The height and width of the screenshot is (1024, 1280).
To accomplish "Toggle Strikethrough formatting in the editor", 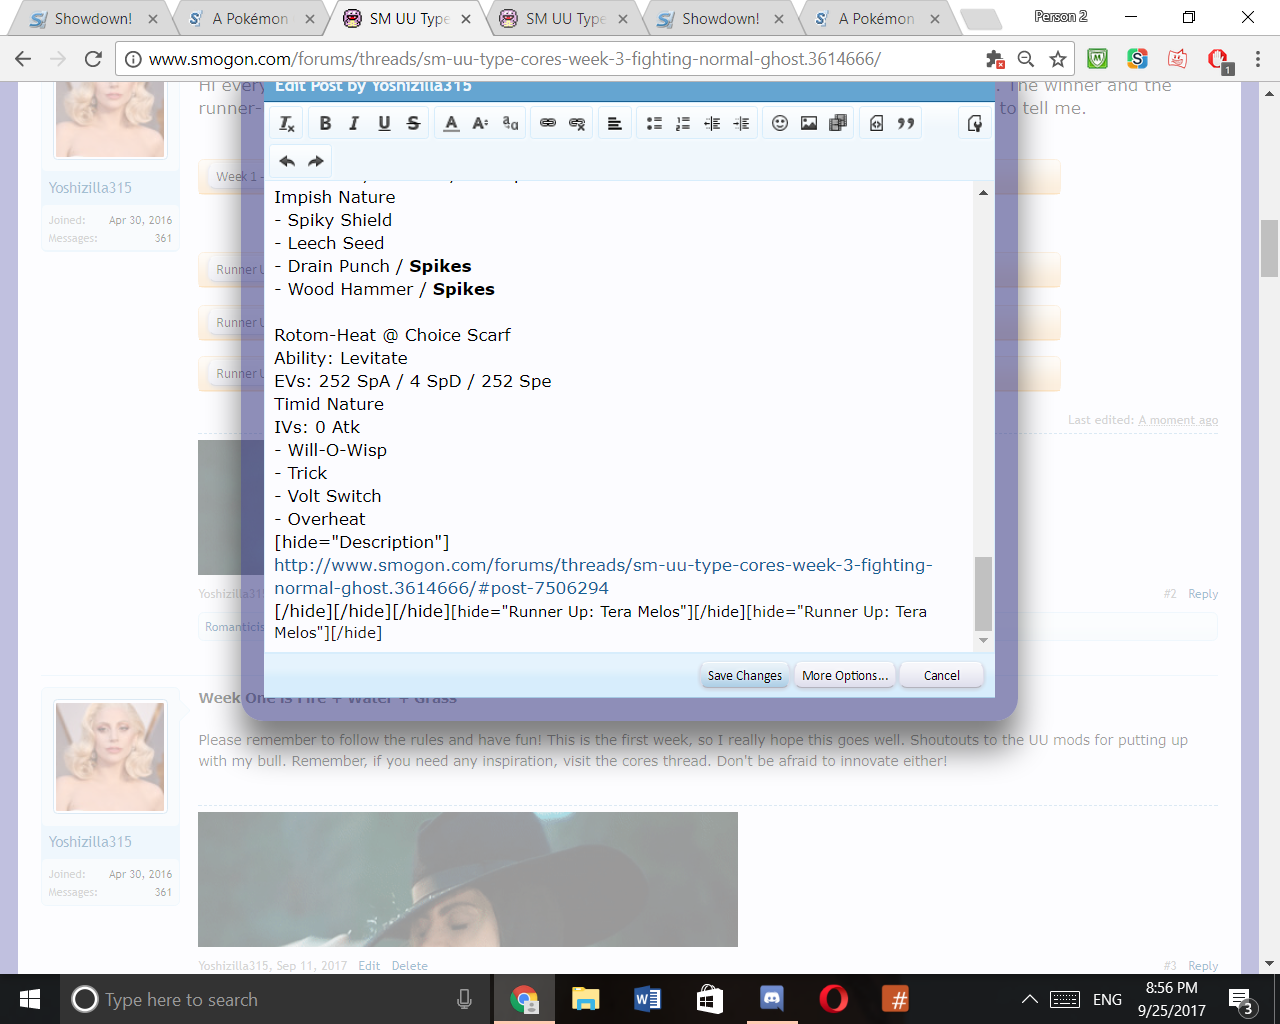I will [x=413, y=123].
